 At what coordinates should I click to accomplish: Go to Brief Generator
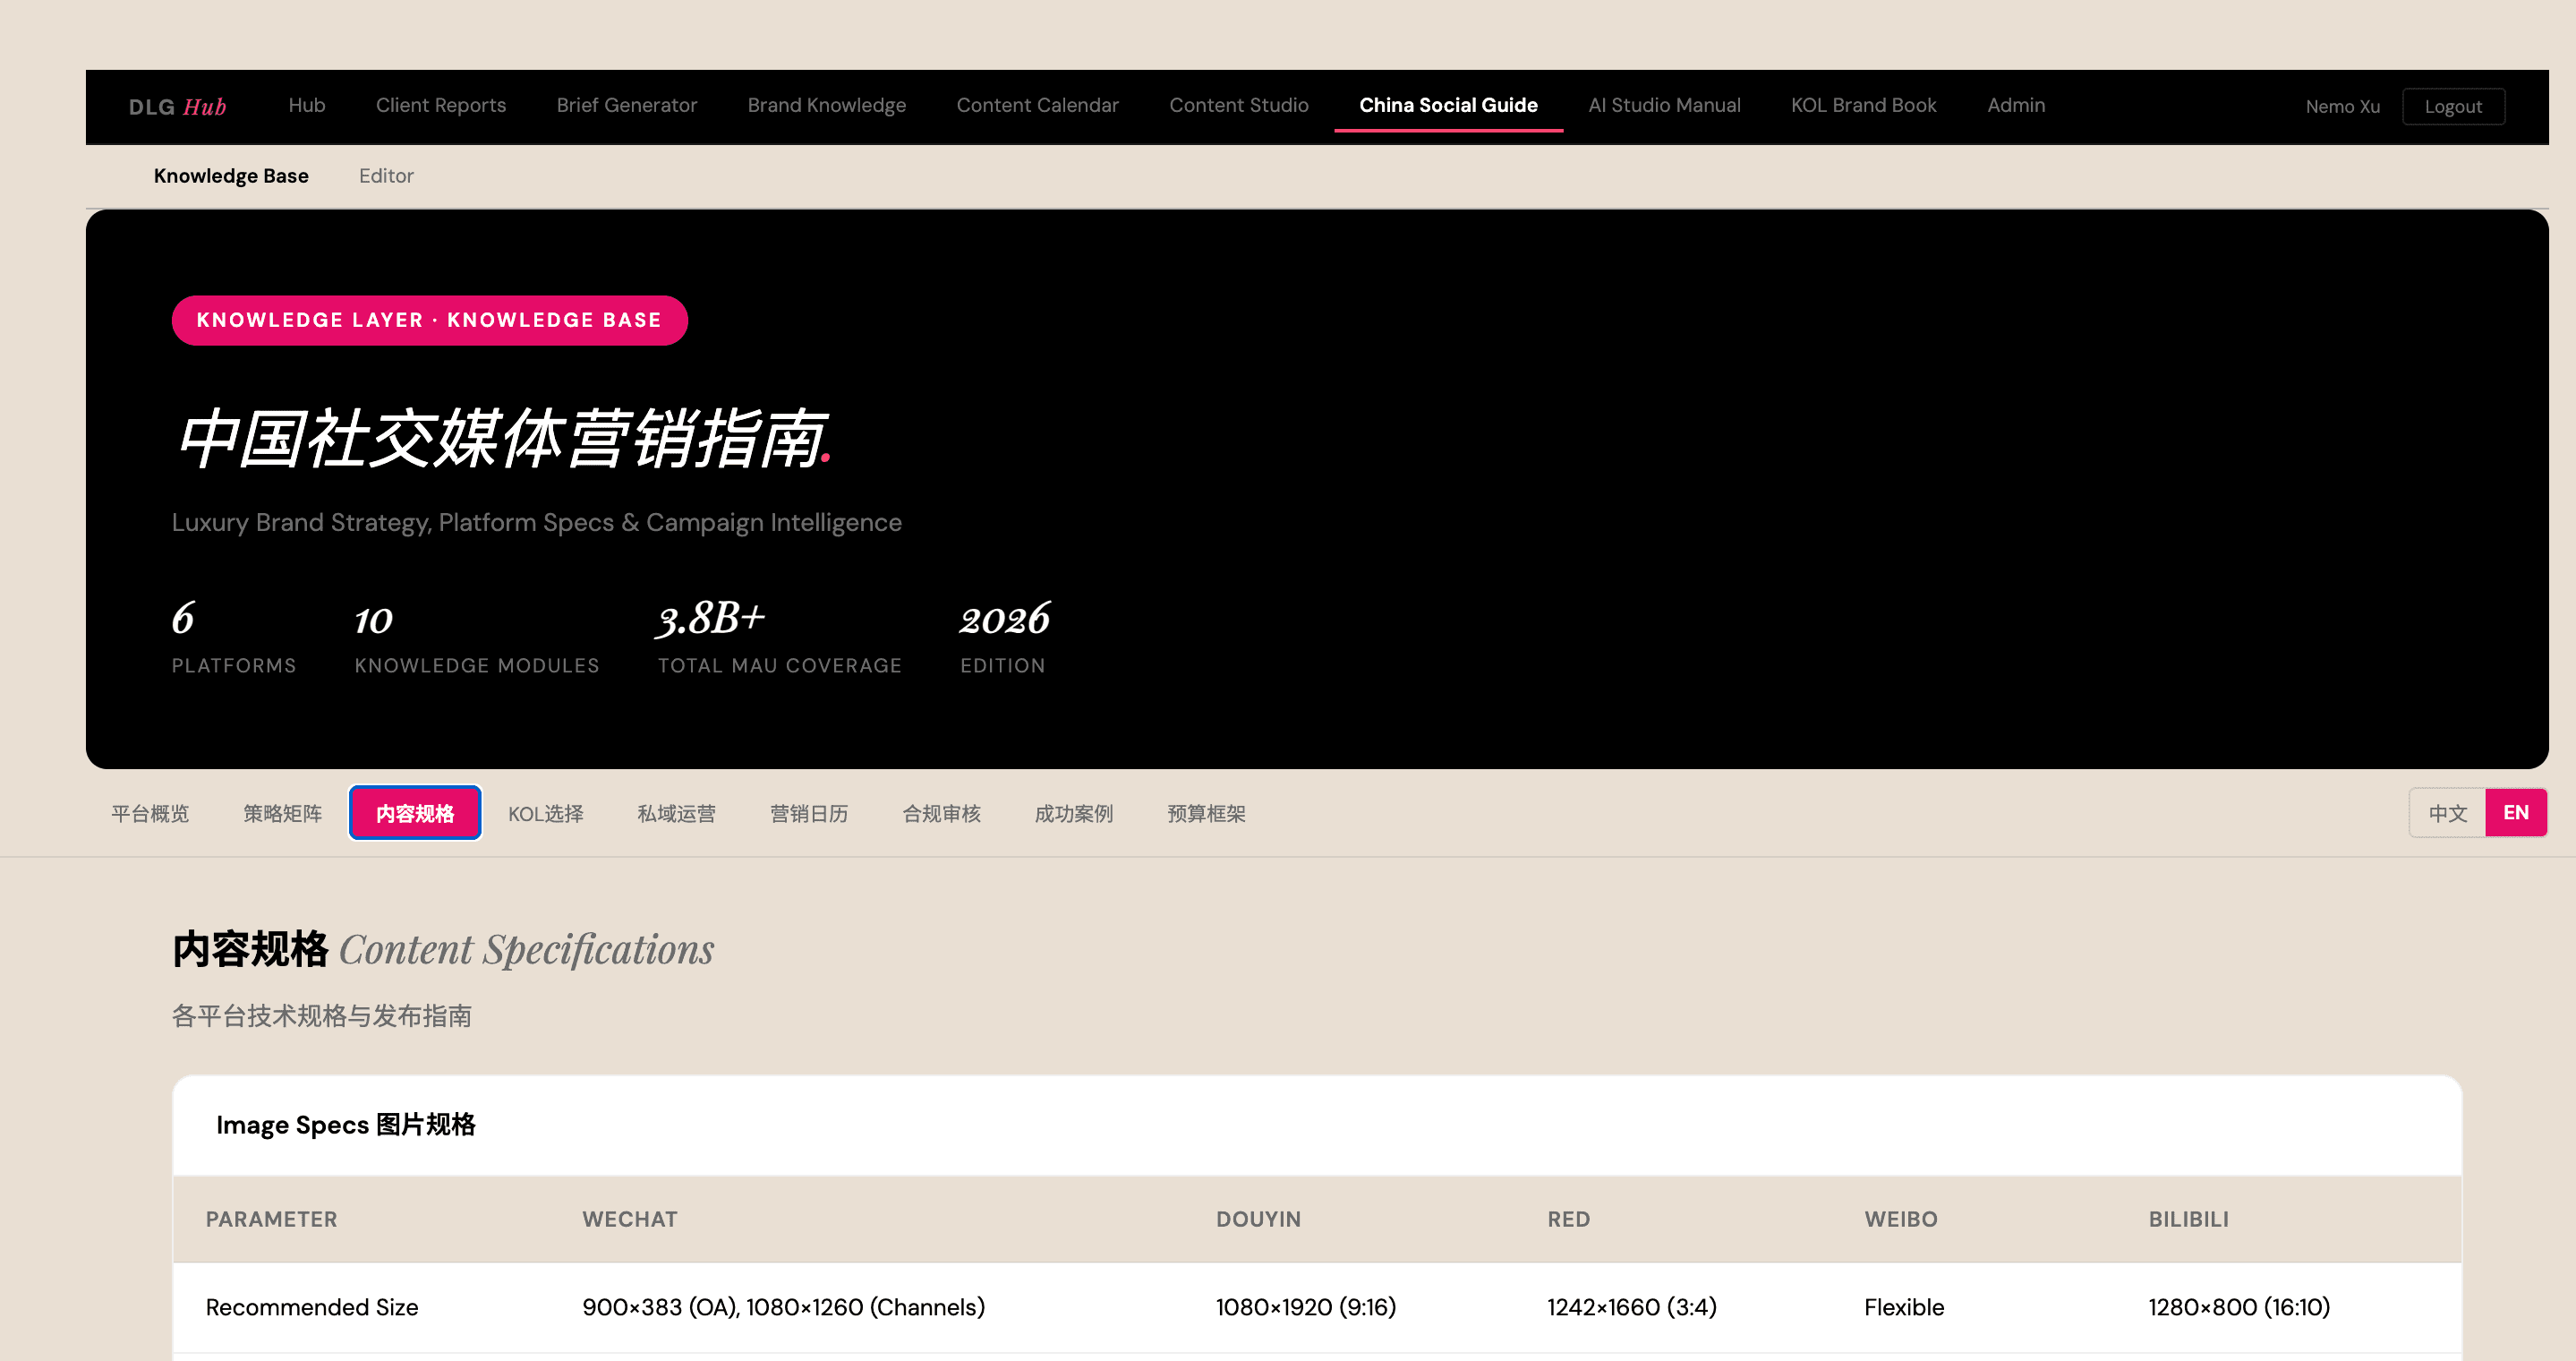click(626, 105)
